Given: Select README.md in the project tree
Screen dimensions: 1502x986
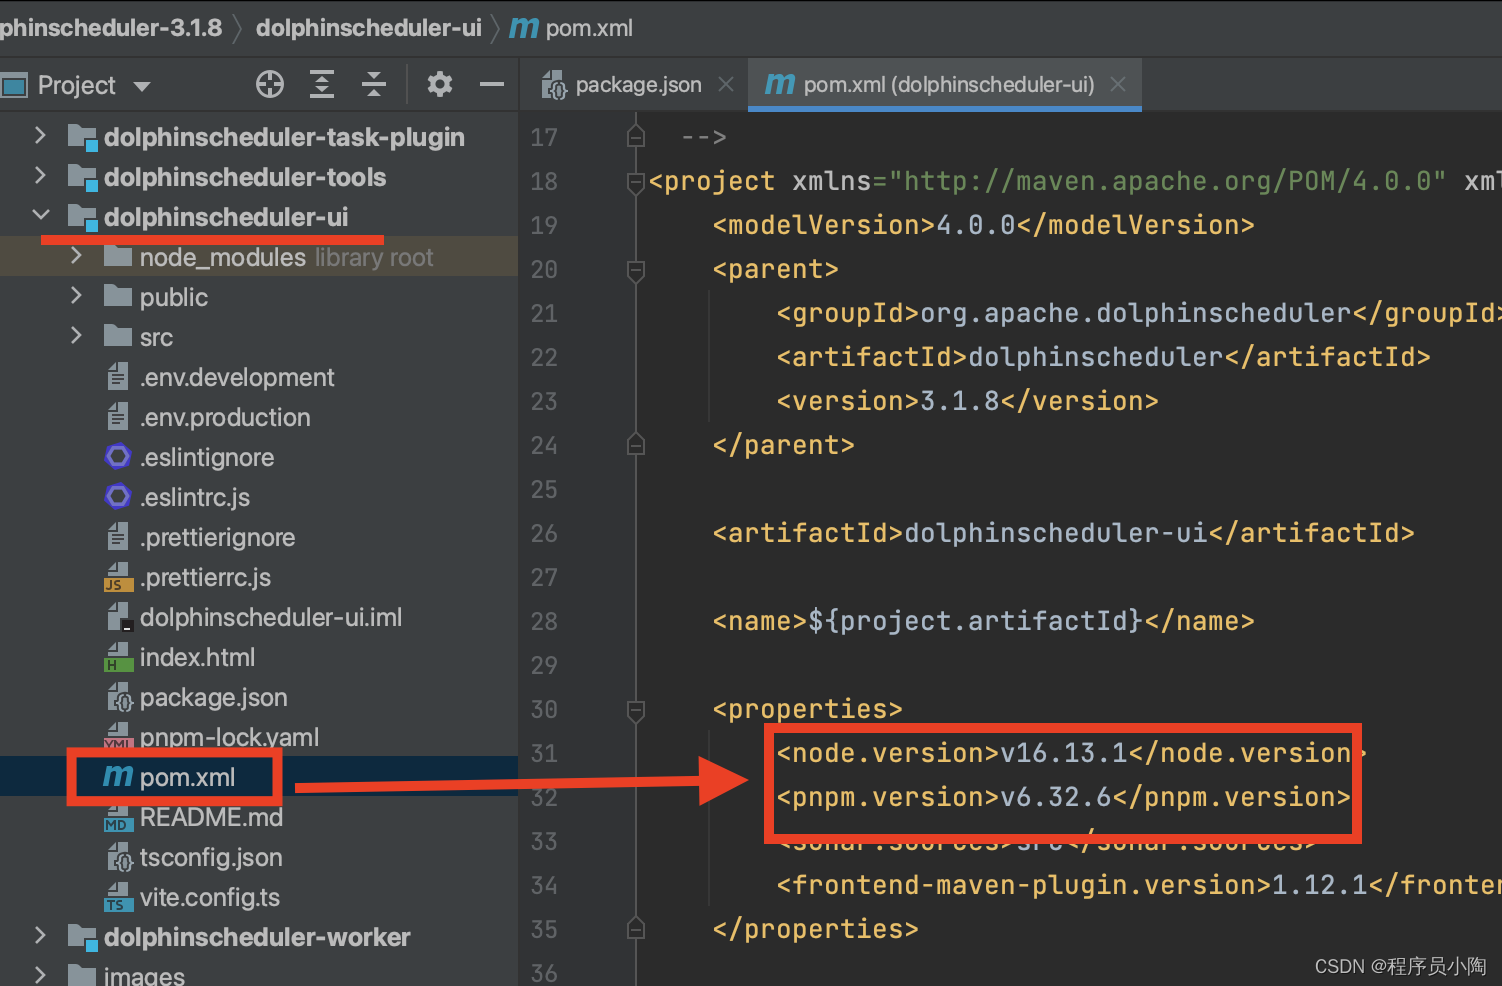Looking at the screenshot, I should (211, 817).
